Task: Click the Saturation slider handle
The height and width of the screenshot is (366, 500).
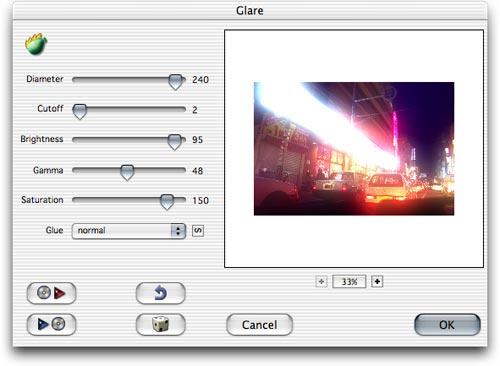Action: 167,202
